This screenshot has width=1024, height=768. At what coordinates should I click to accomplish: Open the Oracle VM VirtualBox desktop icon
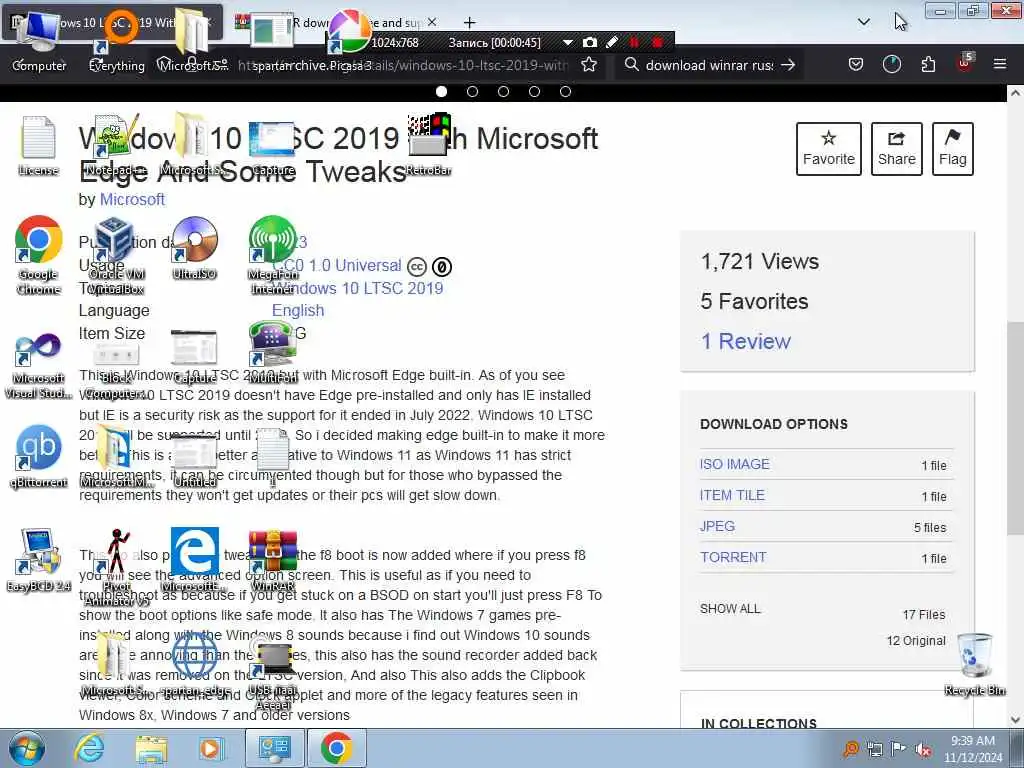coord(115,255)
